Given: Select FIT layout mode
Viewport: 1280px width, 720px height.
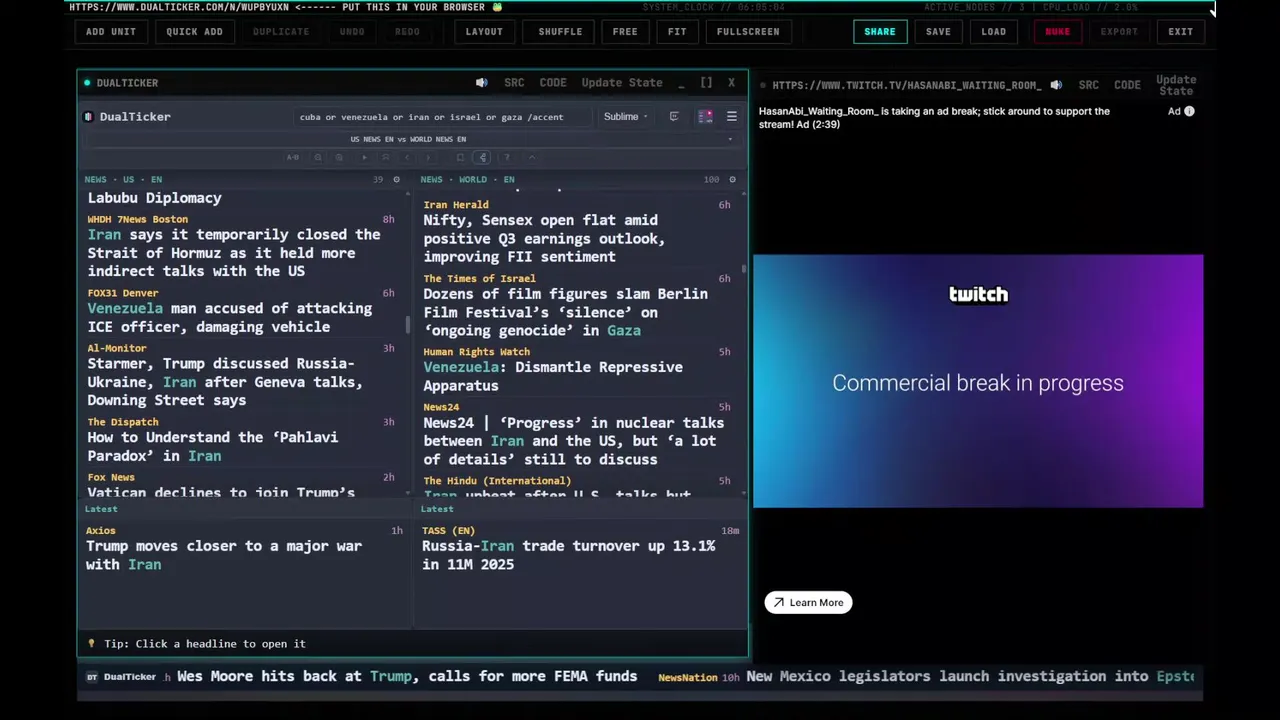Looking at the screenshot, I should click(677, 32).
